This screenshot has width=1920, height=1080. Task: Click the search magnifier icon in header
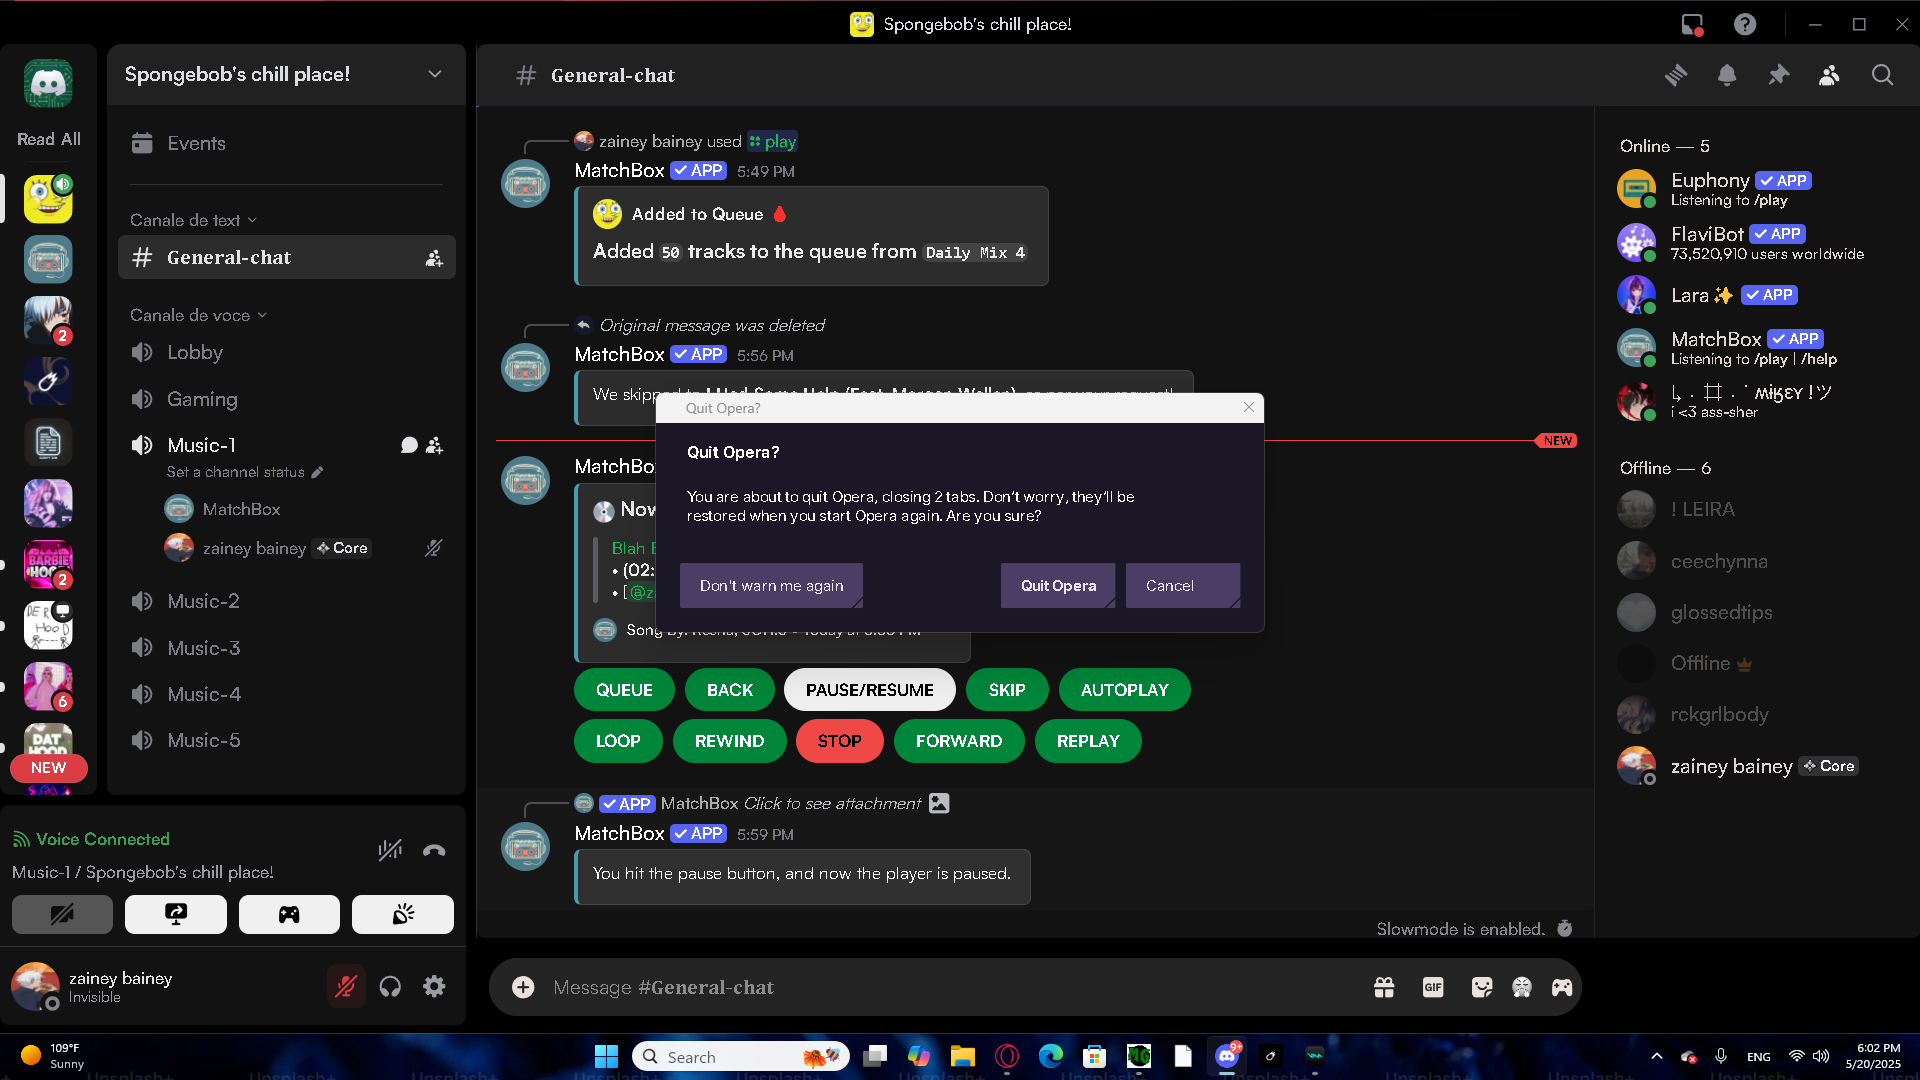pyautogui.click(x=1882, y=75)
